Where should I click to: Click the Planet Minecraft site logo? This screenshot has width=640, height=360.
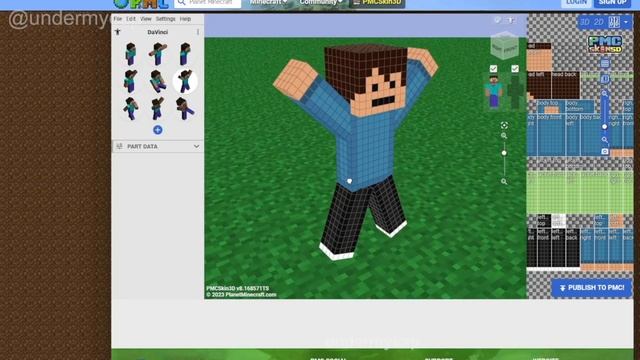coord(141,4)
